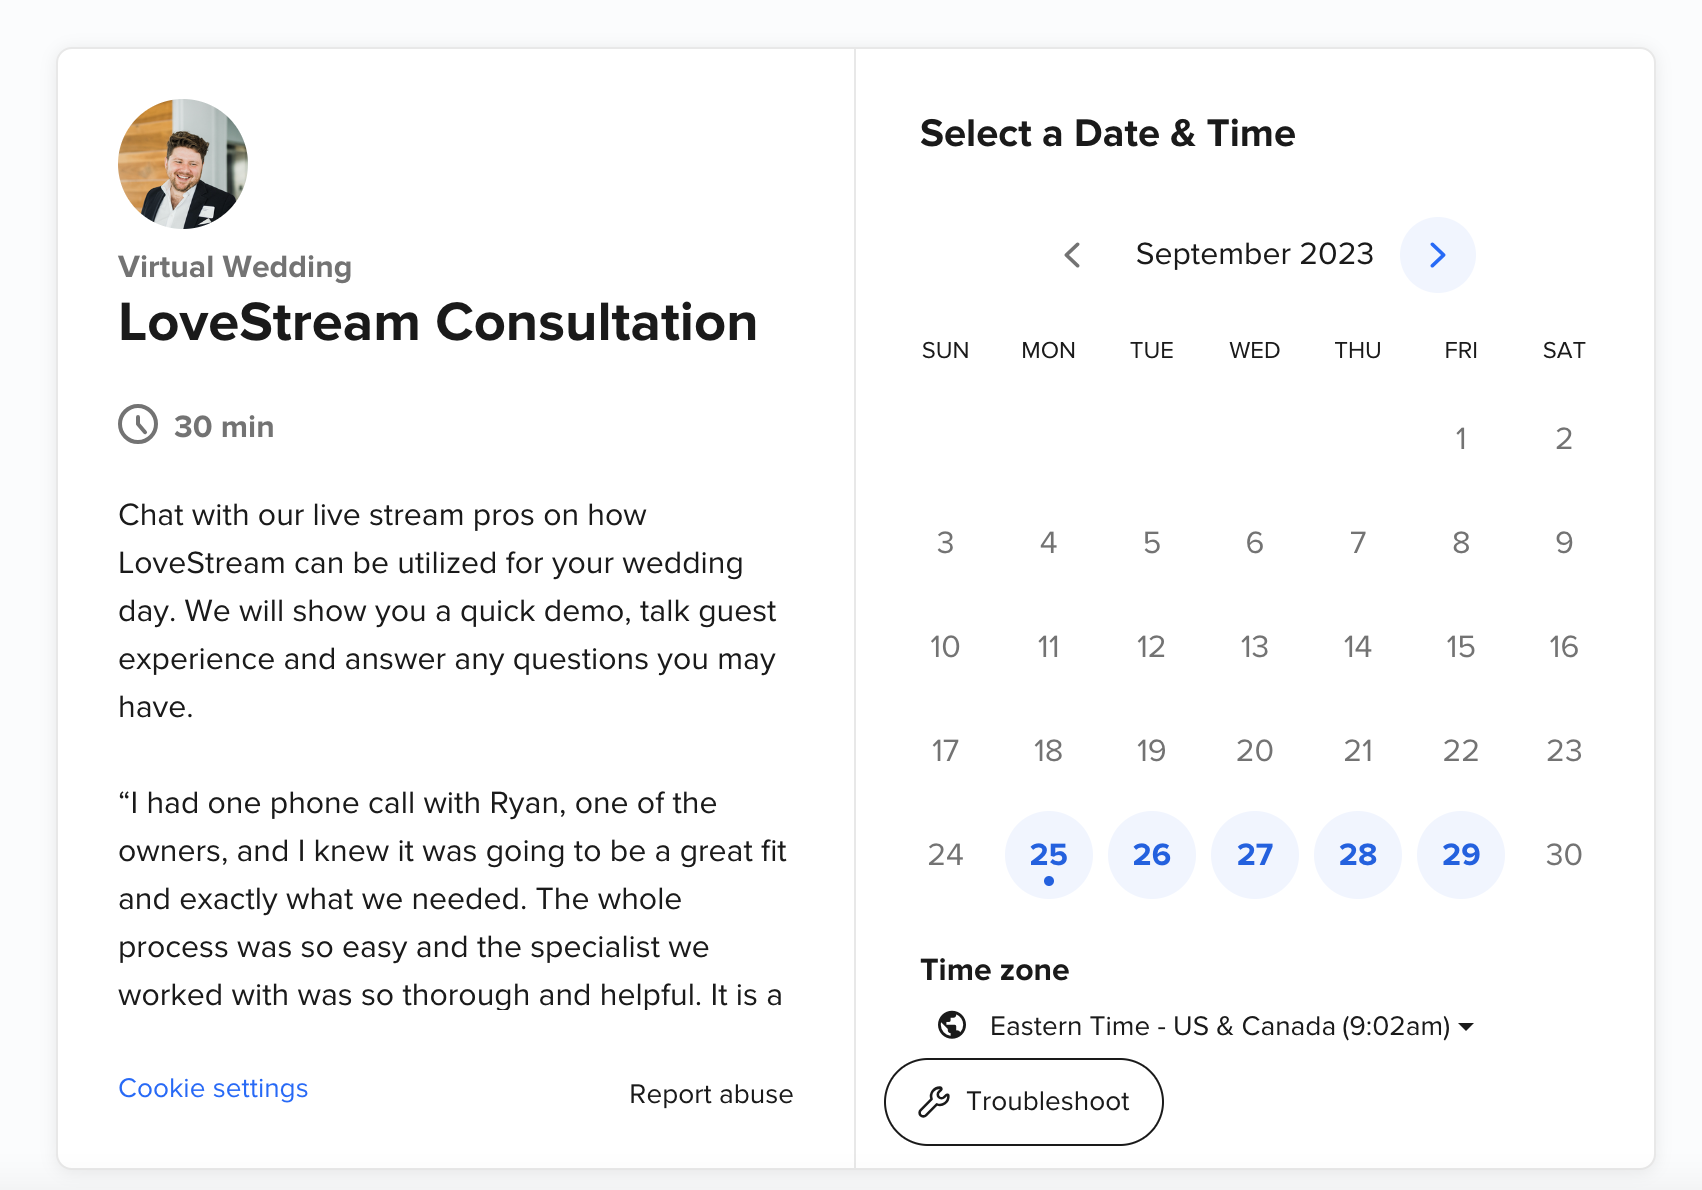Open Cookie settings link
The image size is (1702, 1190).
[213, 1088]
